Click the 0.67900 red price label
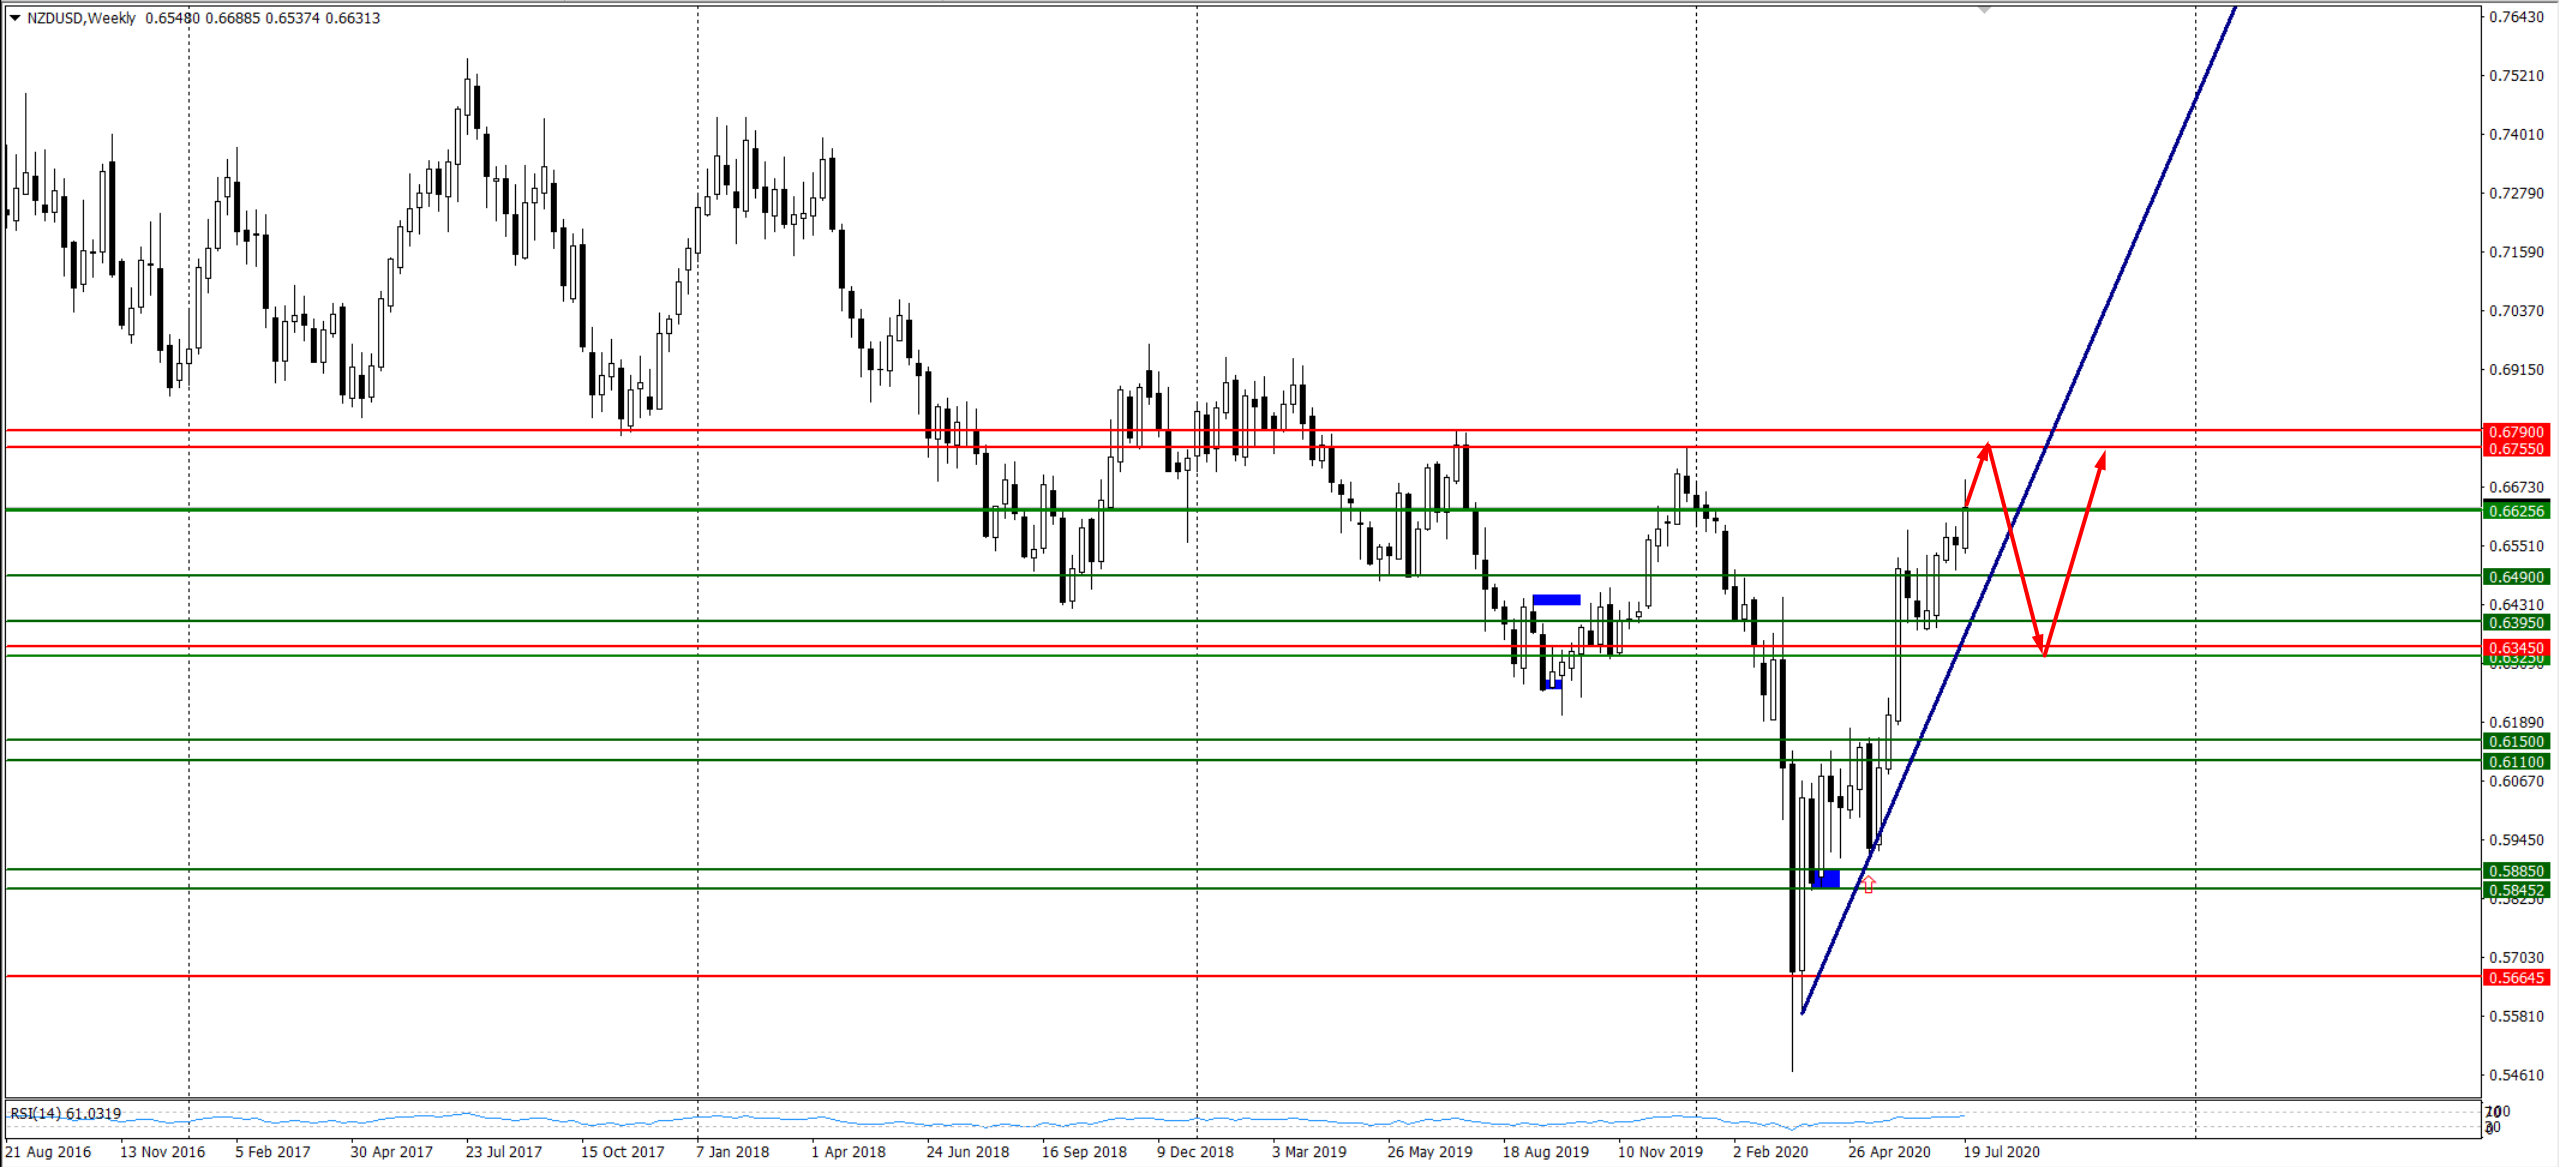Image resolution: width=2559 pixels, height=1167 pixels. pos(2516,432)
